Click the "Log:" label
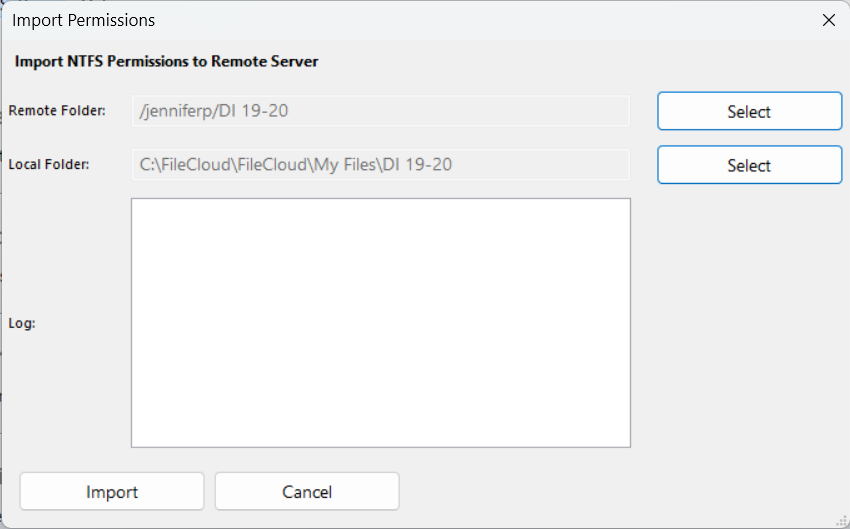 [22, 323]
